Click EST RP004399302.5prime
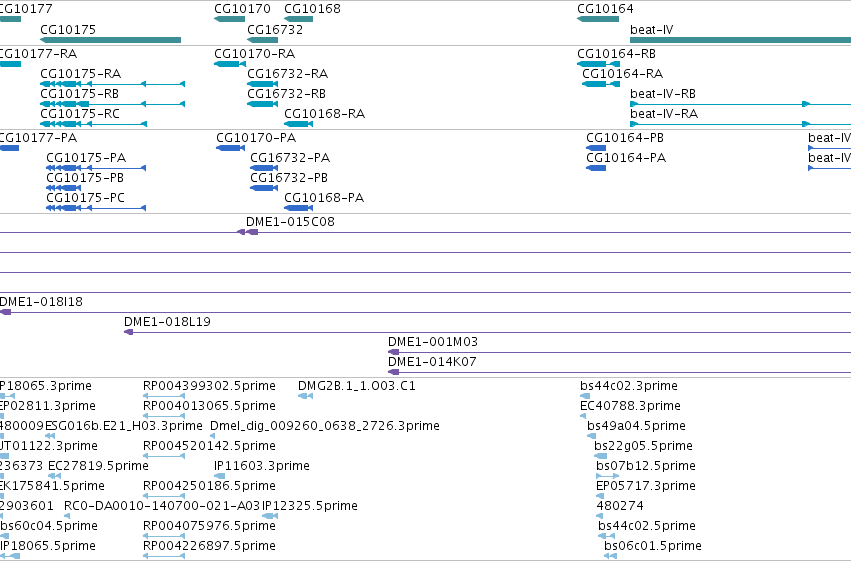Image resolution: width=851 pixels, height=561 pixels. pos(164,396)
